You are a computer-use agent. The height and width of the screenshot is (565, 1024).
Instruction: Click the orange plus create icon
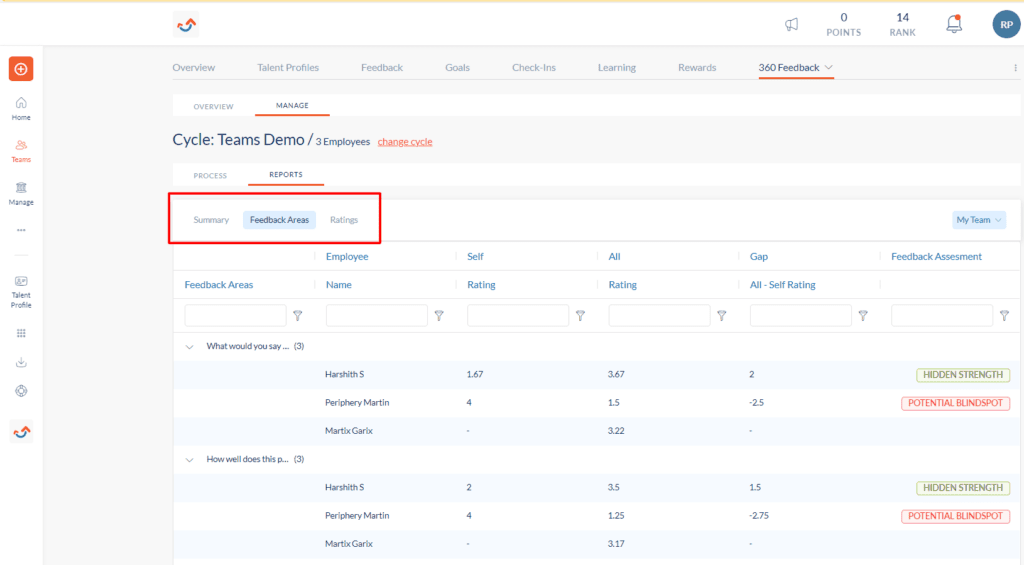point(21,69)
